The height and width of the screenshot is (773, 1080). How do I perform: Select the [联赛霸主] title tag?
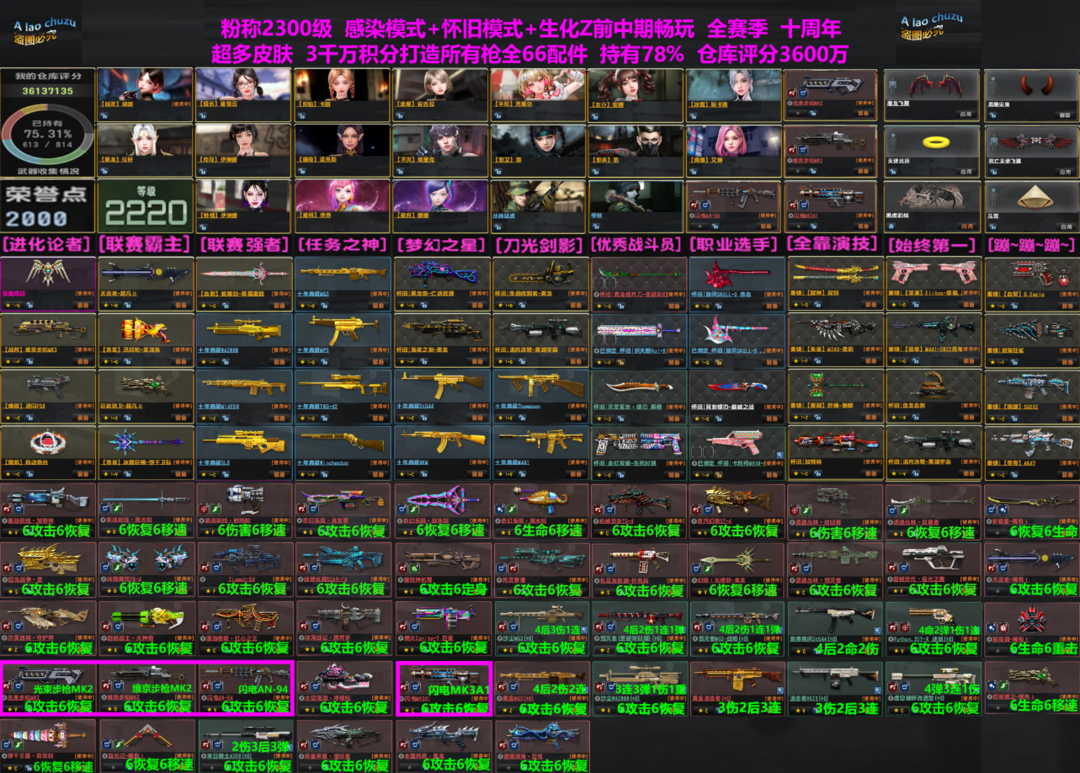pyautogui.click(x=145, y=245)
